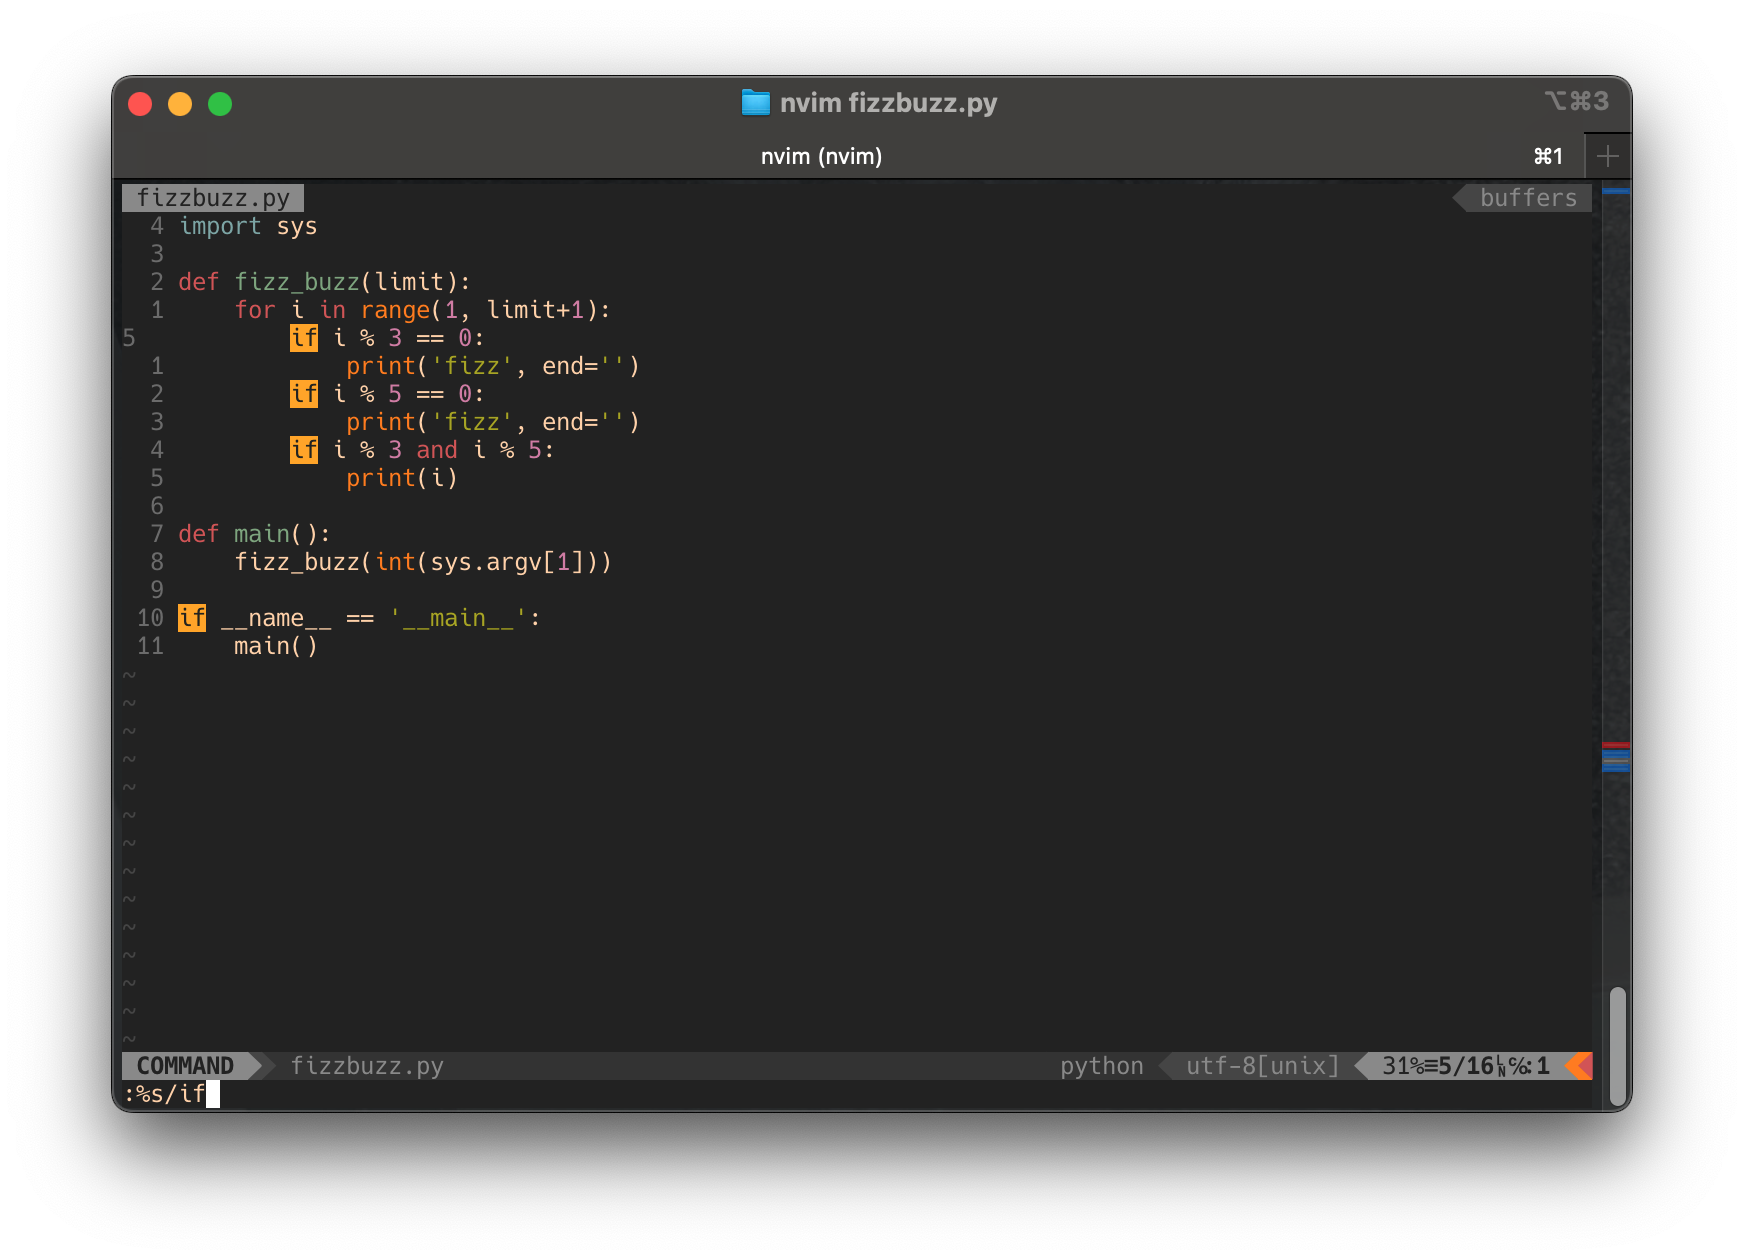Click the chevron on the buffers section header
1744x1260 pixels.
[1460, 198]
